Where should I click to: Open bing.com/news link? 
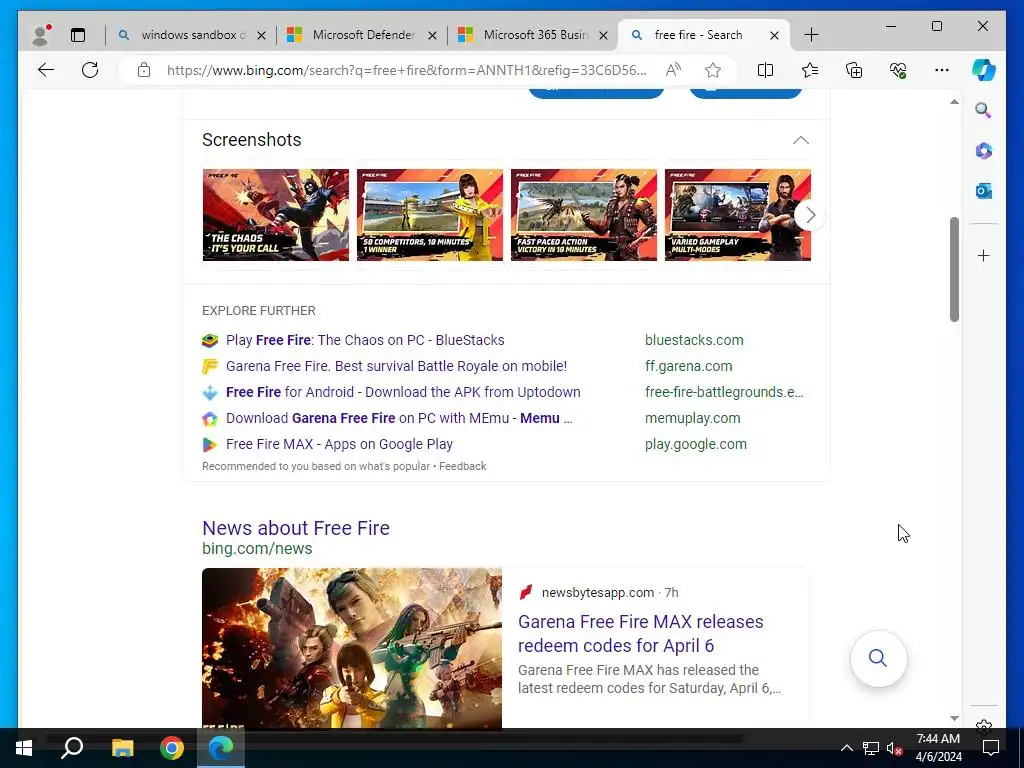257,549
